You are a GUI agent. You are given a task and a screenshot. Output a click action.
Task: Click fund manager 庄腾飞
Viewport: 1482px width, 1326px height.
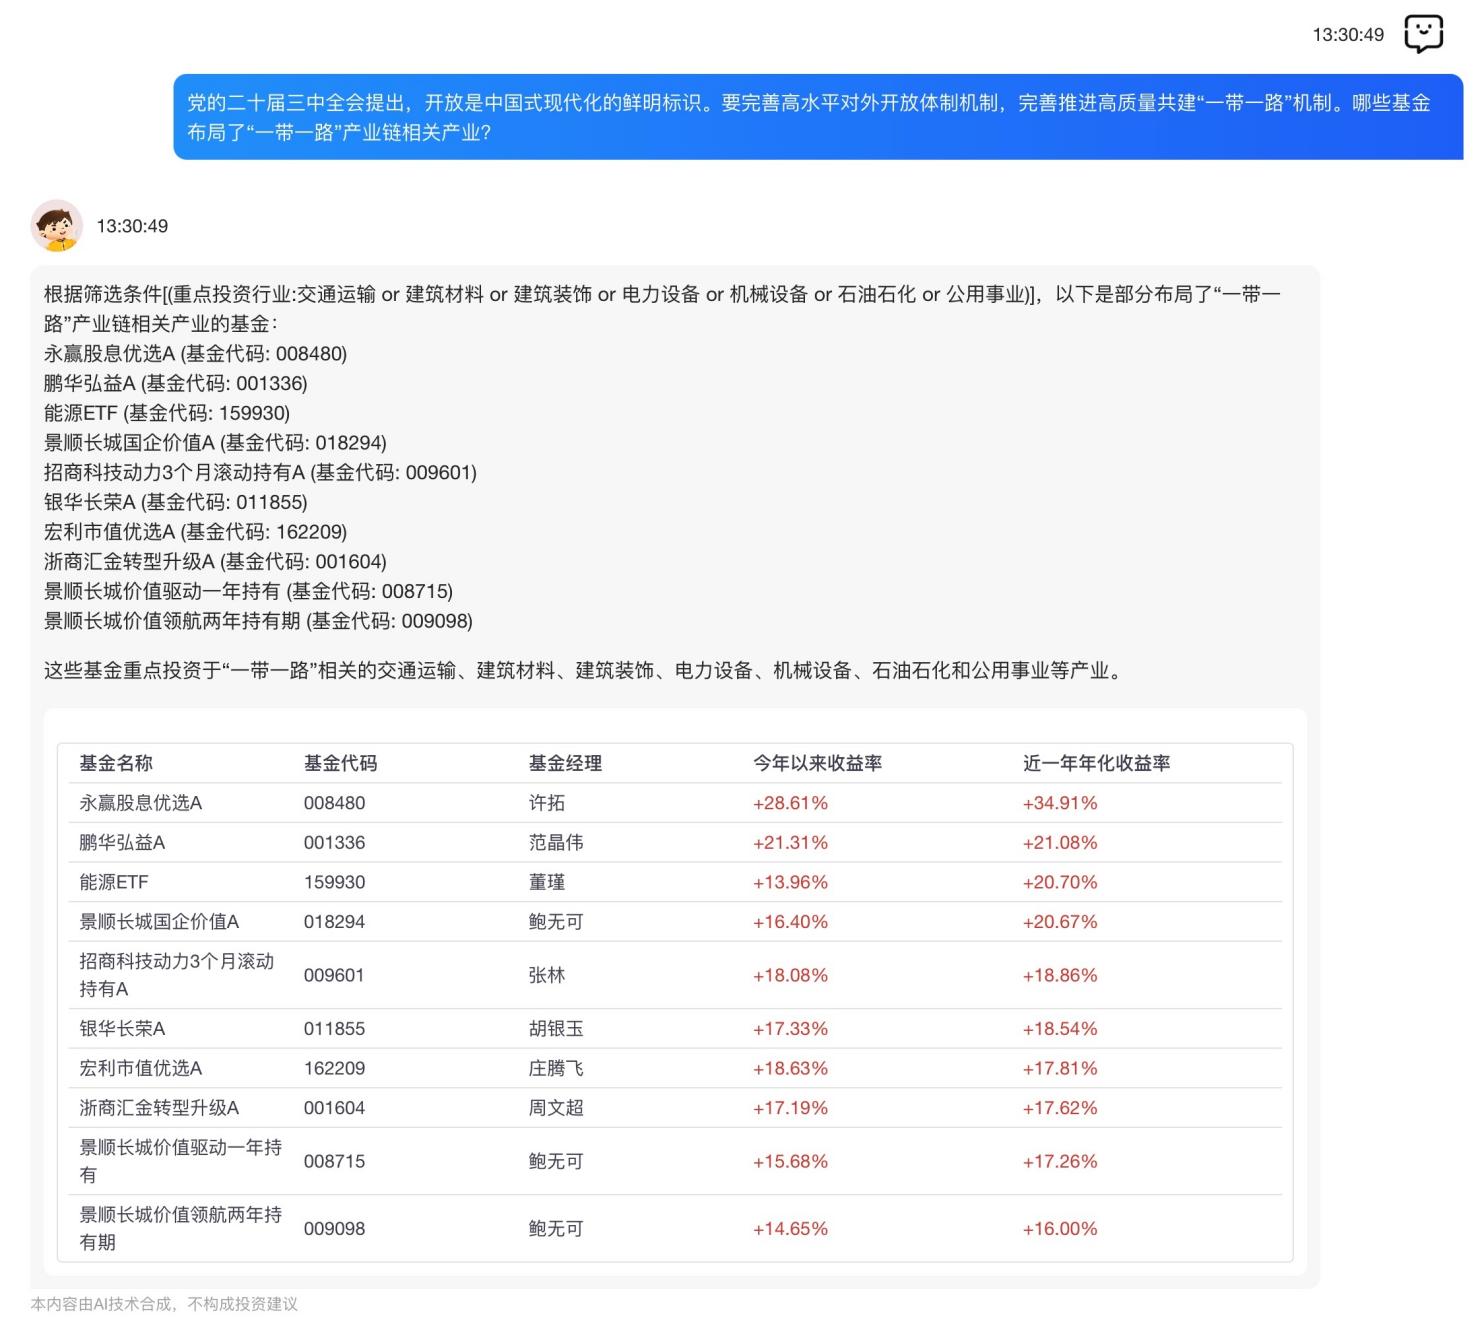point(556,1068)
